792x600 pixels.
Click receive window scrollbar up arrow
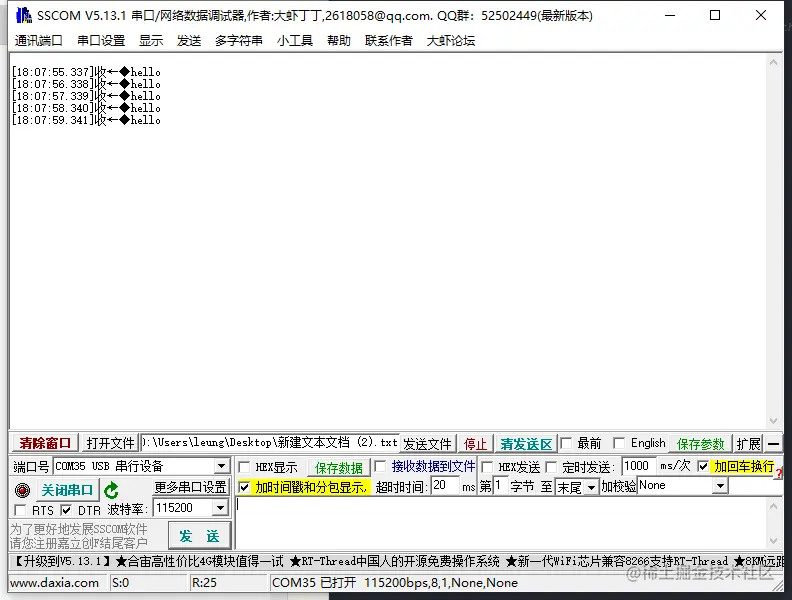click(x=773, y=63)
